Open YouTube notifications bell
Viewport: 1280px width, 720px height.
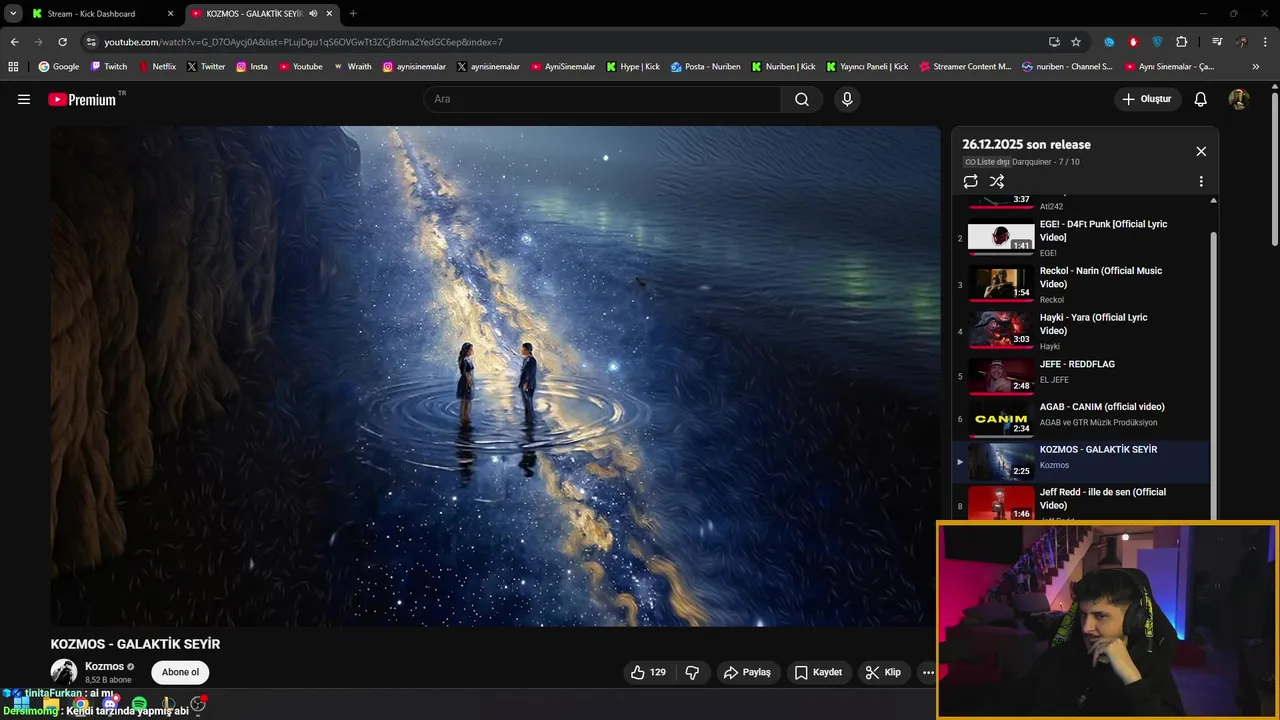pyautogui.click(x=1201, y=99)
